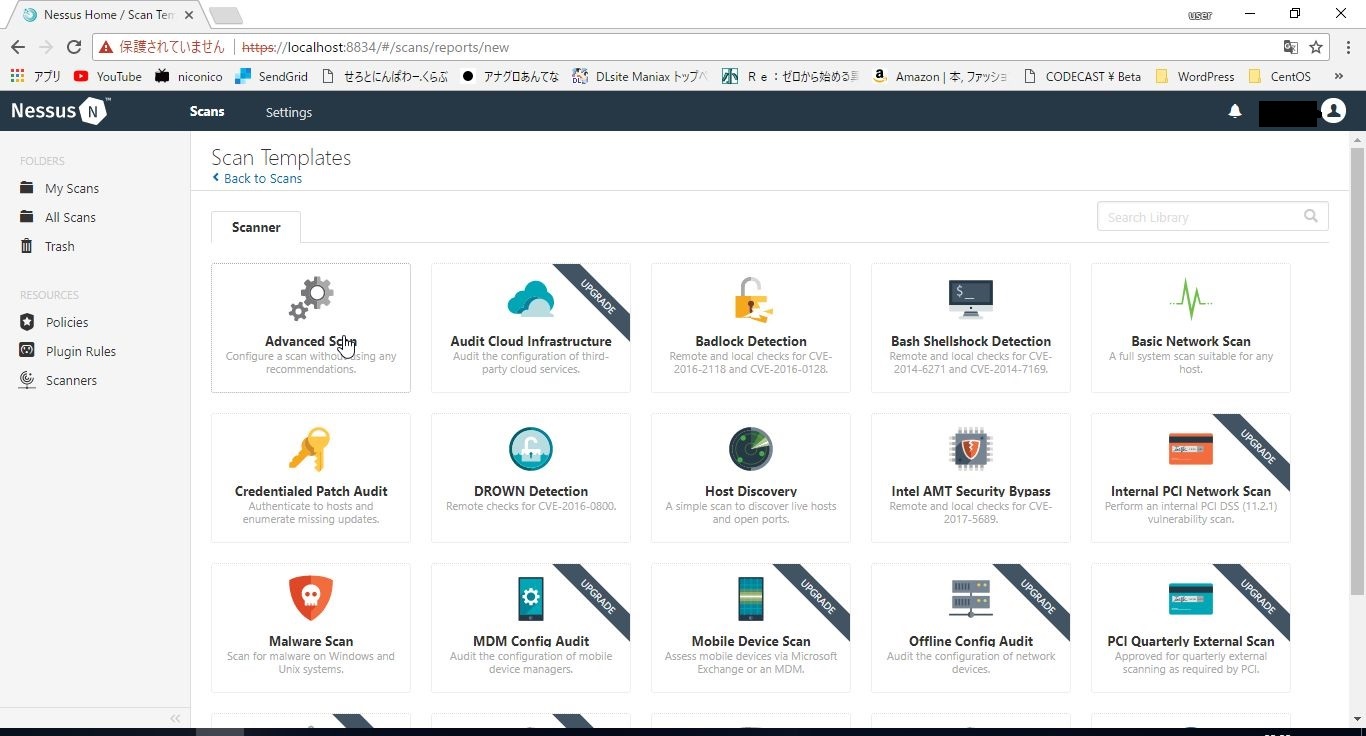Choose DROWN Detection lock icon
1366x736 pixels.
tap(530, 449)
